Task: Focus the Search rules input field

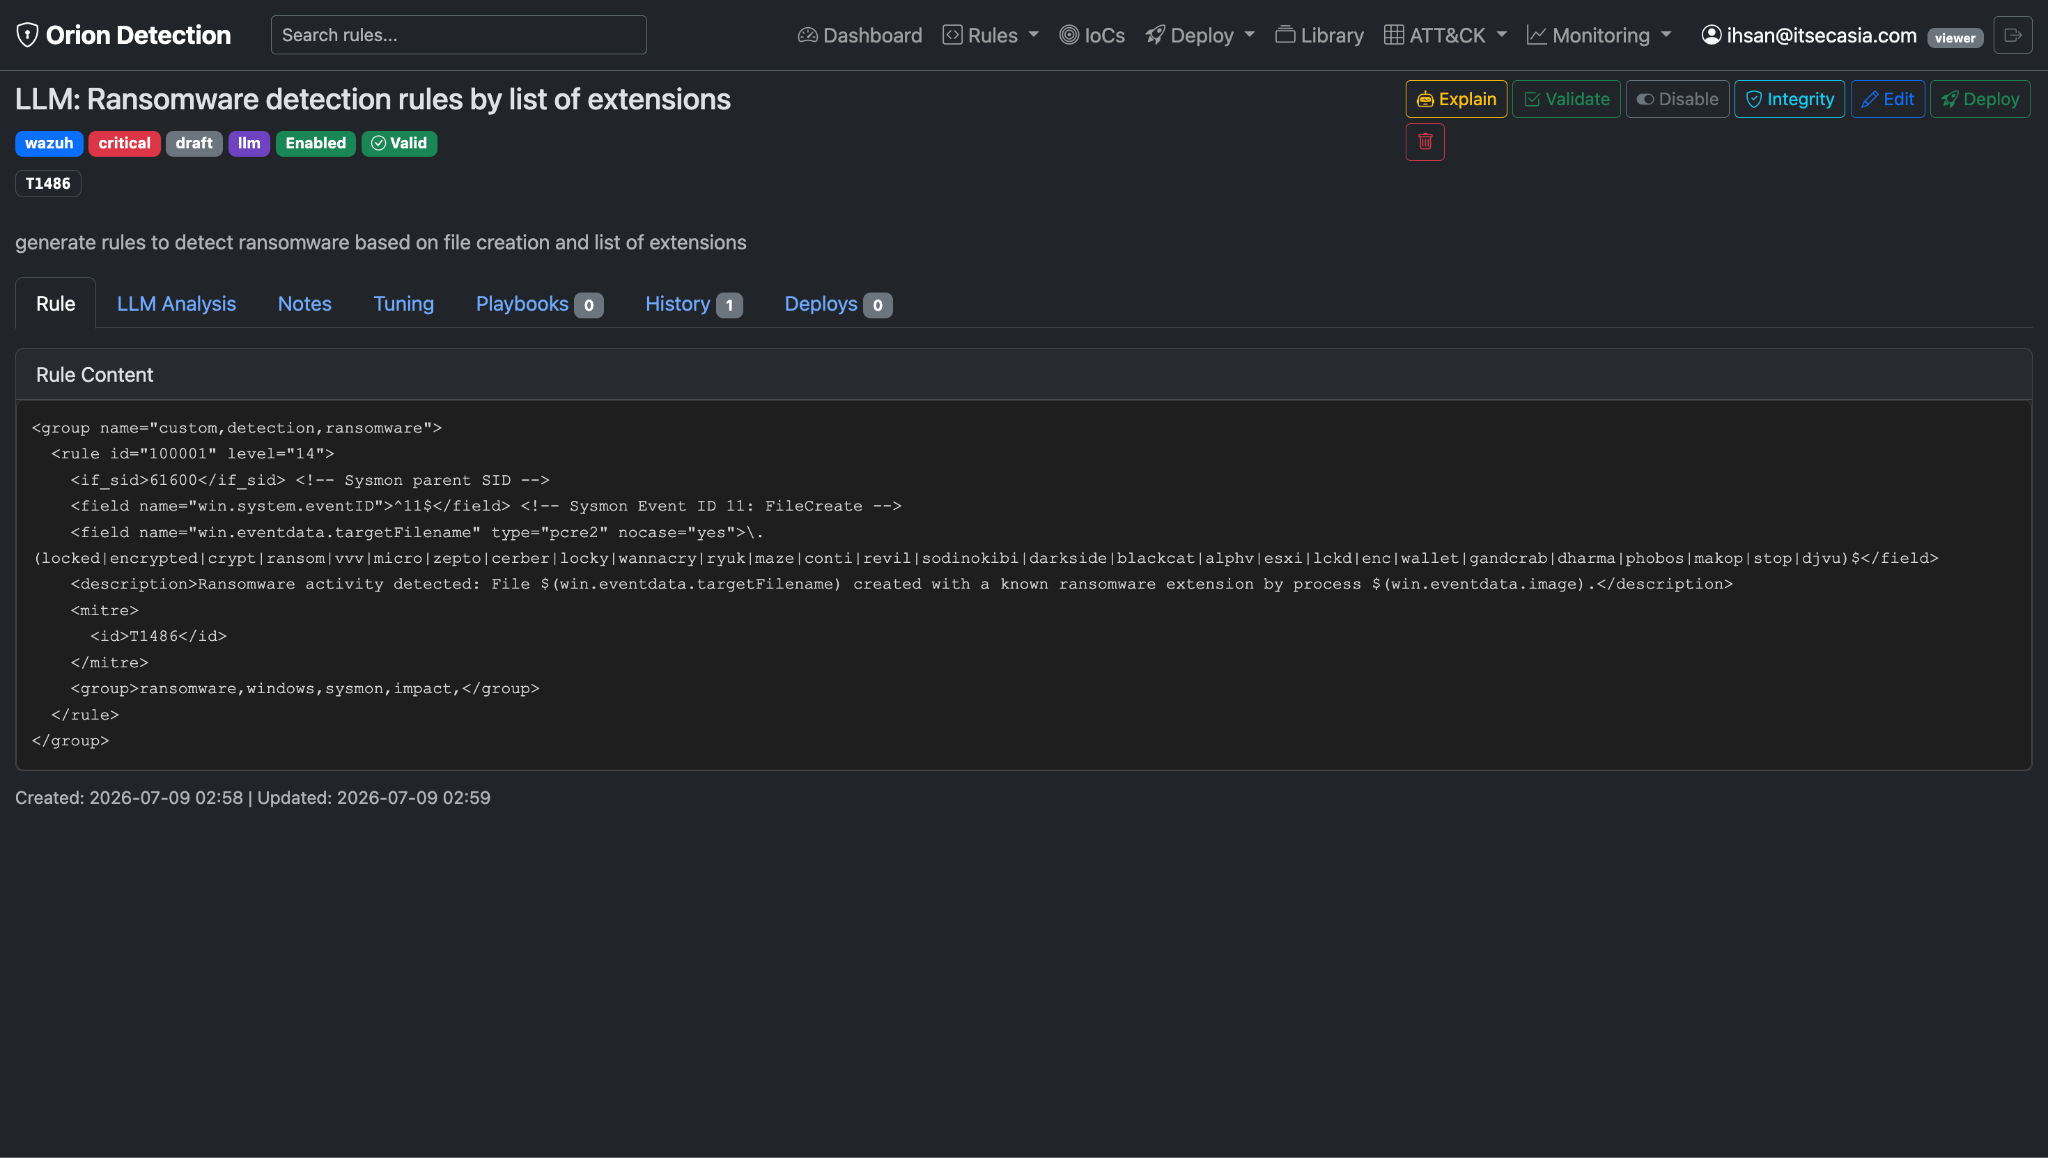Action: 458,35
